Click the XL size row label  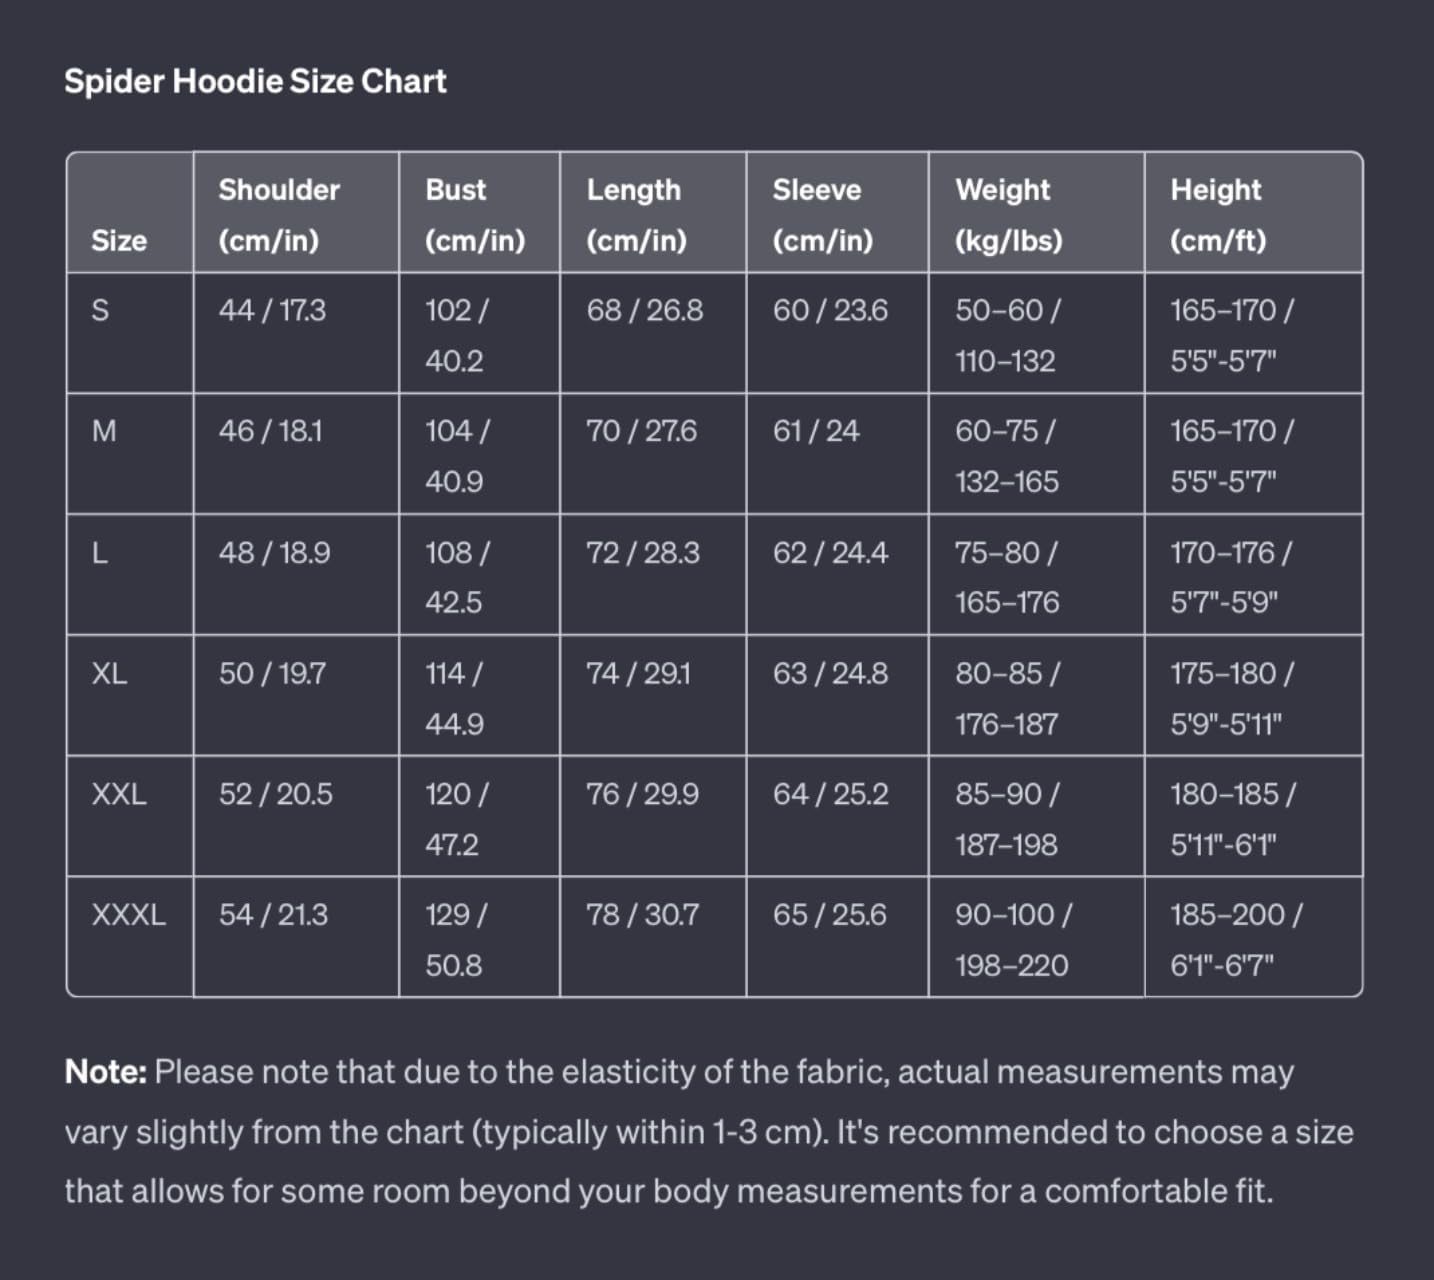tap(109, 673)
